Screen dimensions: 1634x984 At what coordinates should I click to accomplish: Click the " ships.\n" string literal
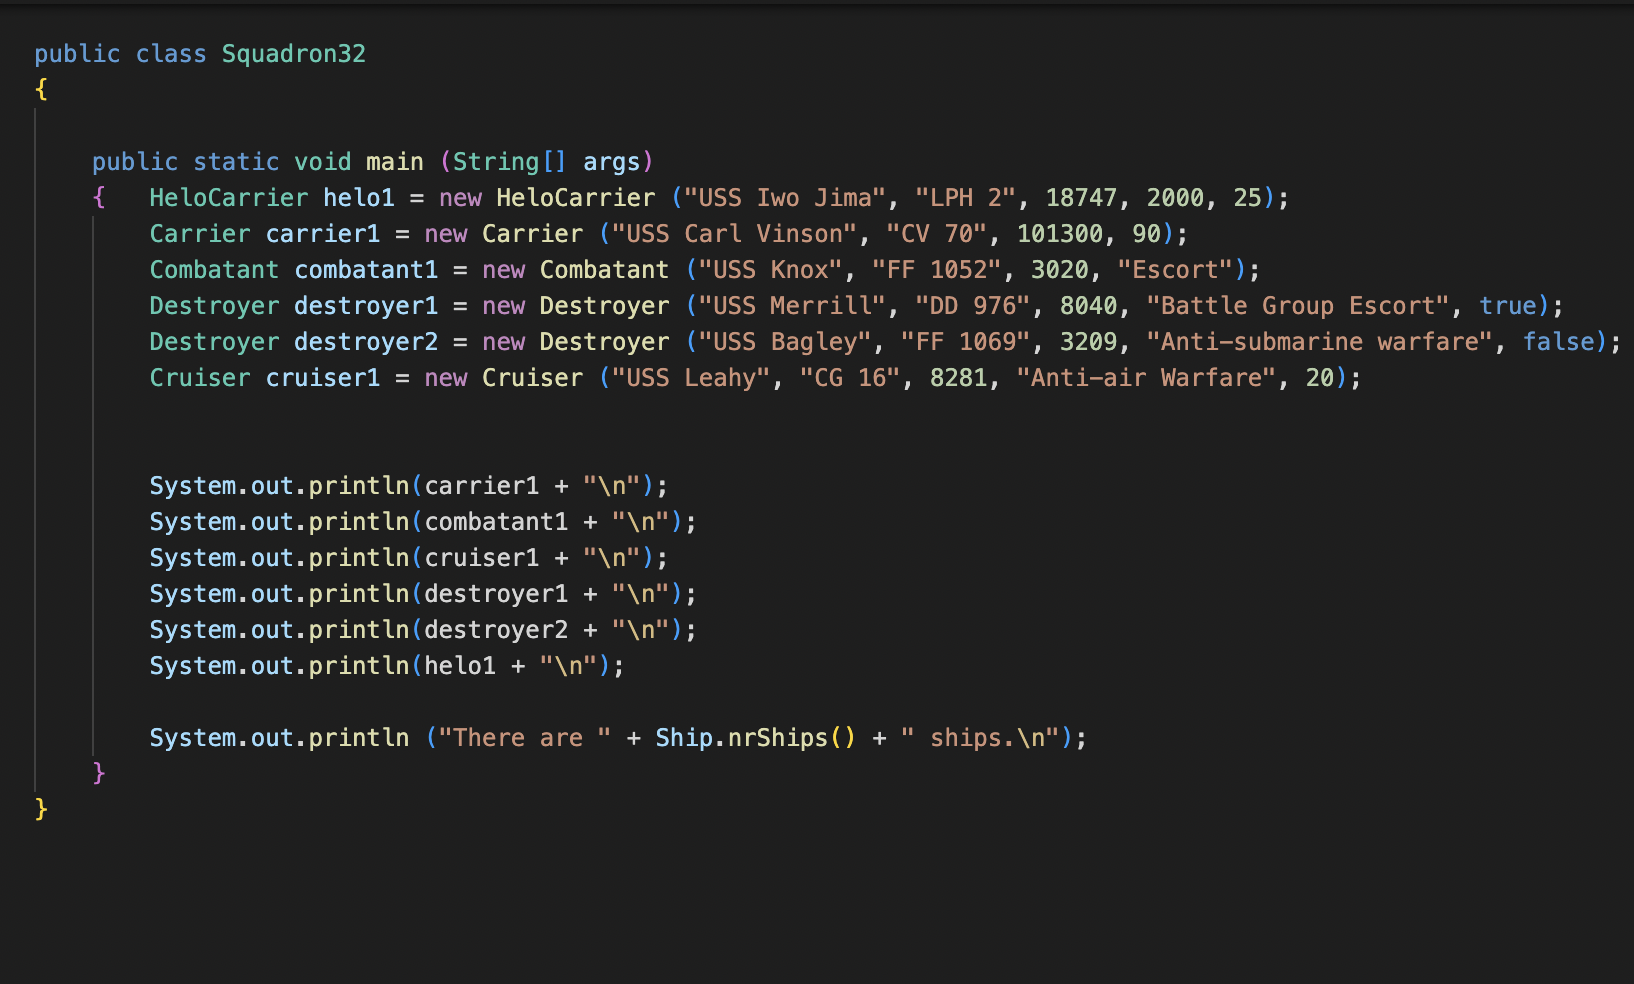point(981,738)
